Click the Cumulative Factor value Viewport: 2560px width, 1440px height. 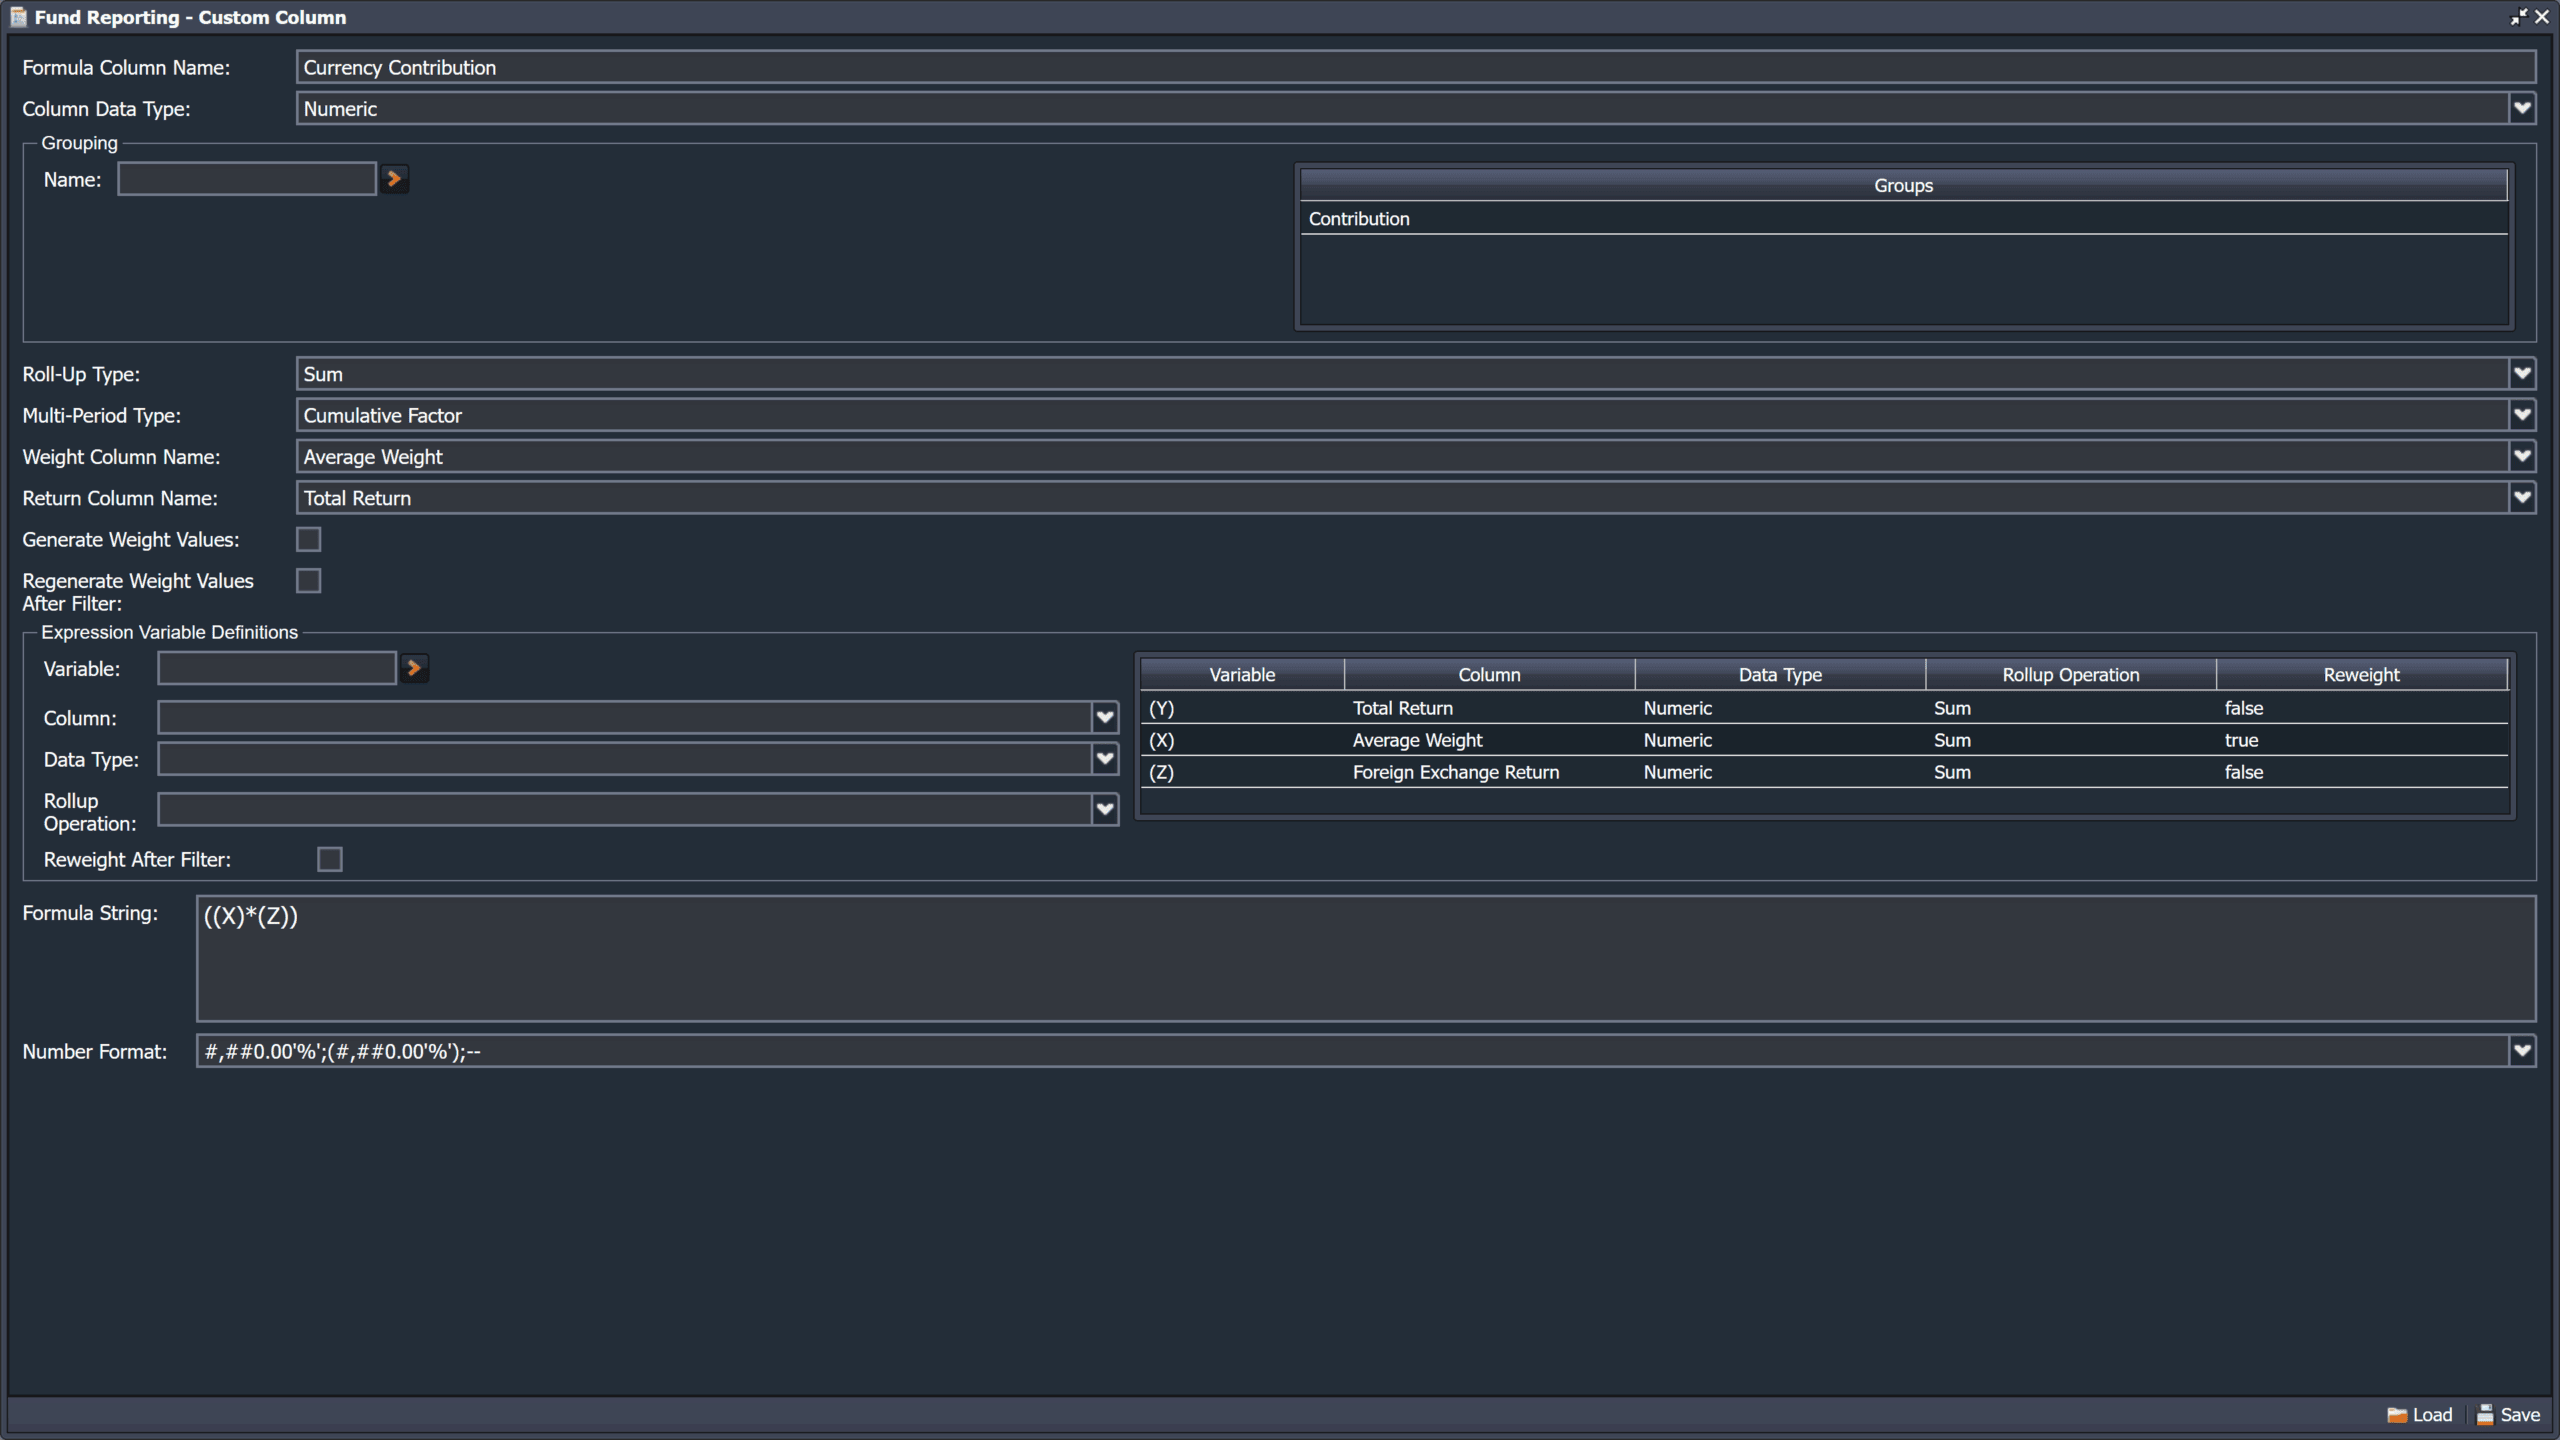383,415
